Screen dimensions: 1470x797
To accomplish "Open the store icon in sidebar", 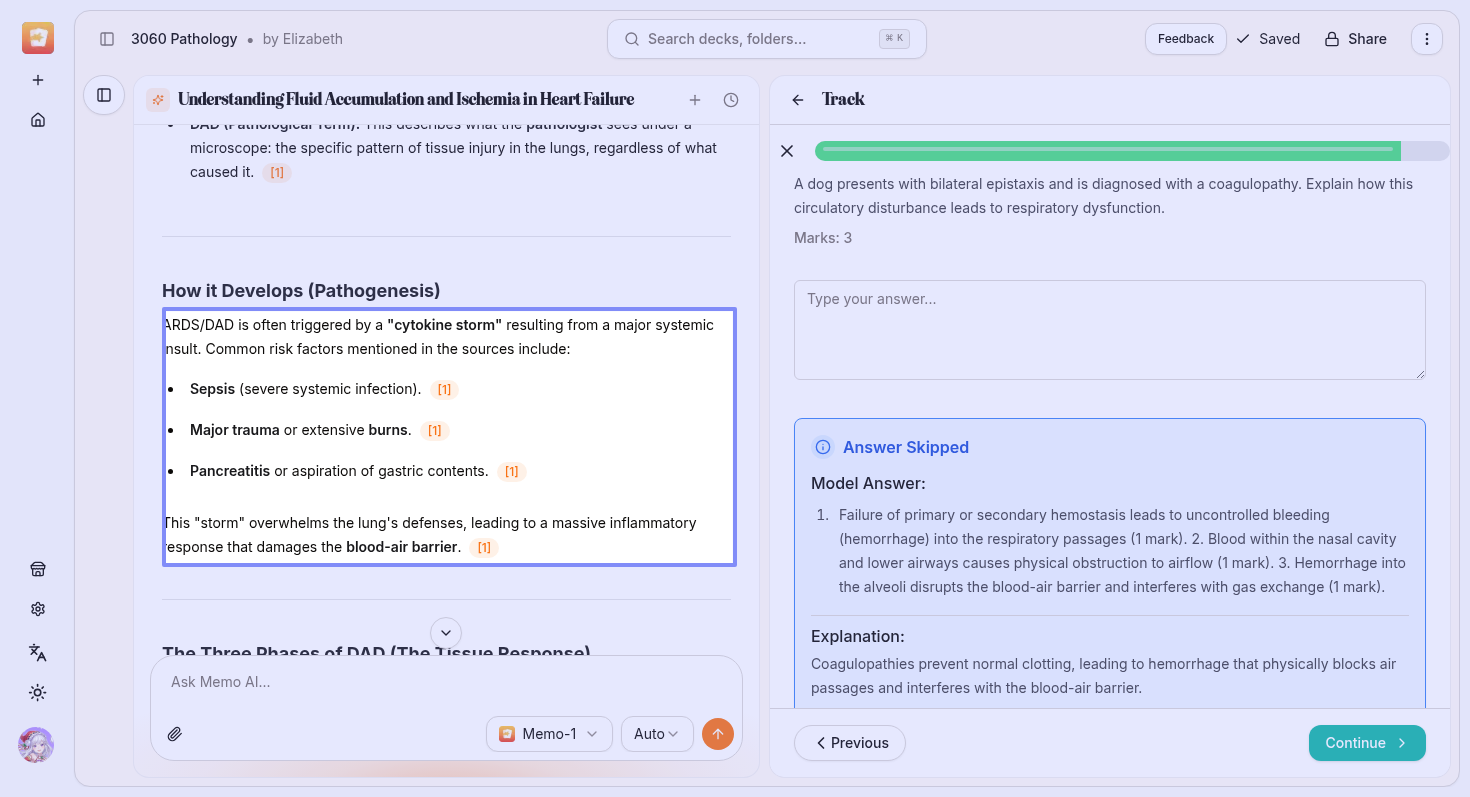I will pos(38,569).
